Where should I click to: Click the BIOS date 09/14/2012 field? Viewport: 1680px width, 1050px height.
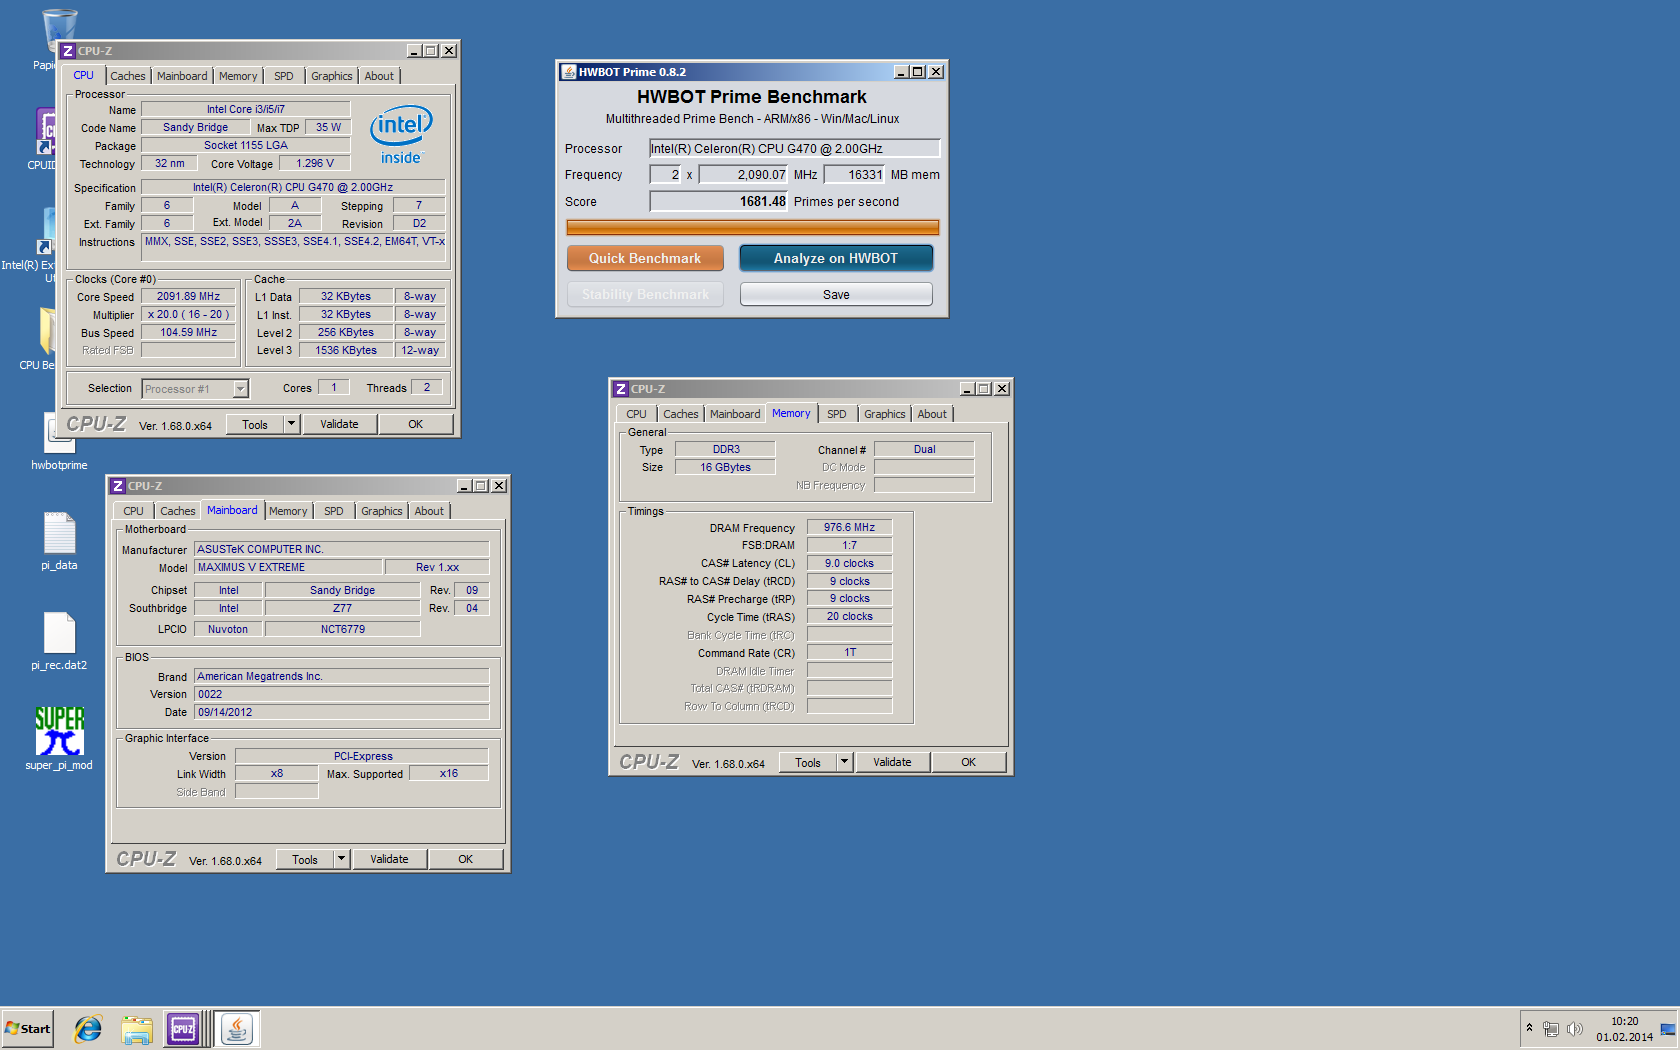[x=341, y=712]
